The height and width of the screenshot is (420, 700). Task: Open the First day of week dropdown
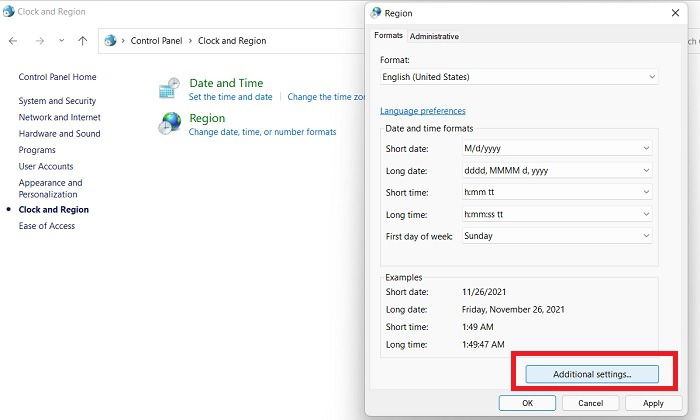[x=557, y=236]
